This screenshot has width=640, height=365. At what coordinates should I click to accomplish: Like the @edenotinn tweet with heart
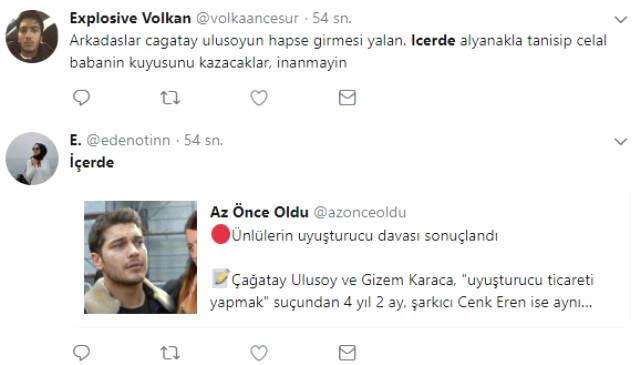click(259, 353)
